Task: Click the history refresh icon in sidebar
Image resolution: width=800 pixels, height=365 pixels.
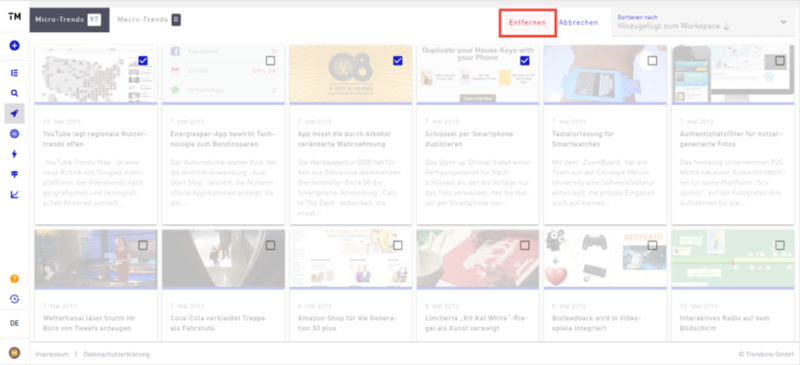Action: coord(14,299)
